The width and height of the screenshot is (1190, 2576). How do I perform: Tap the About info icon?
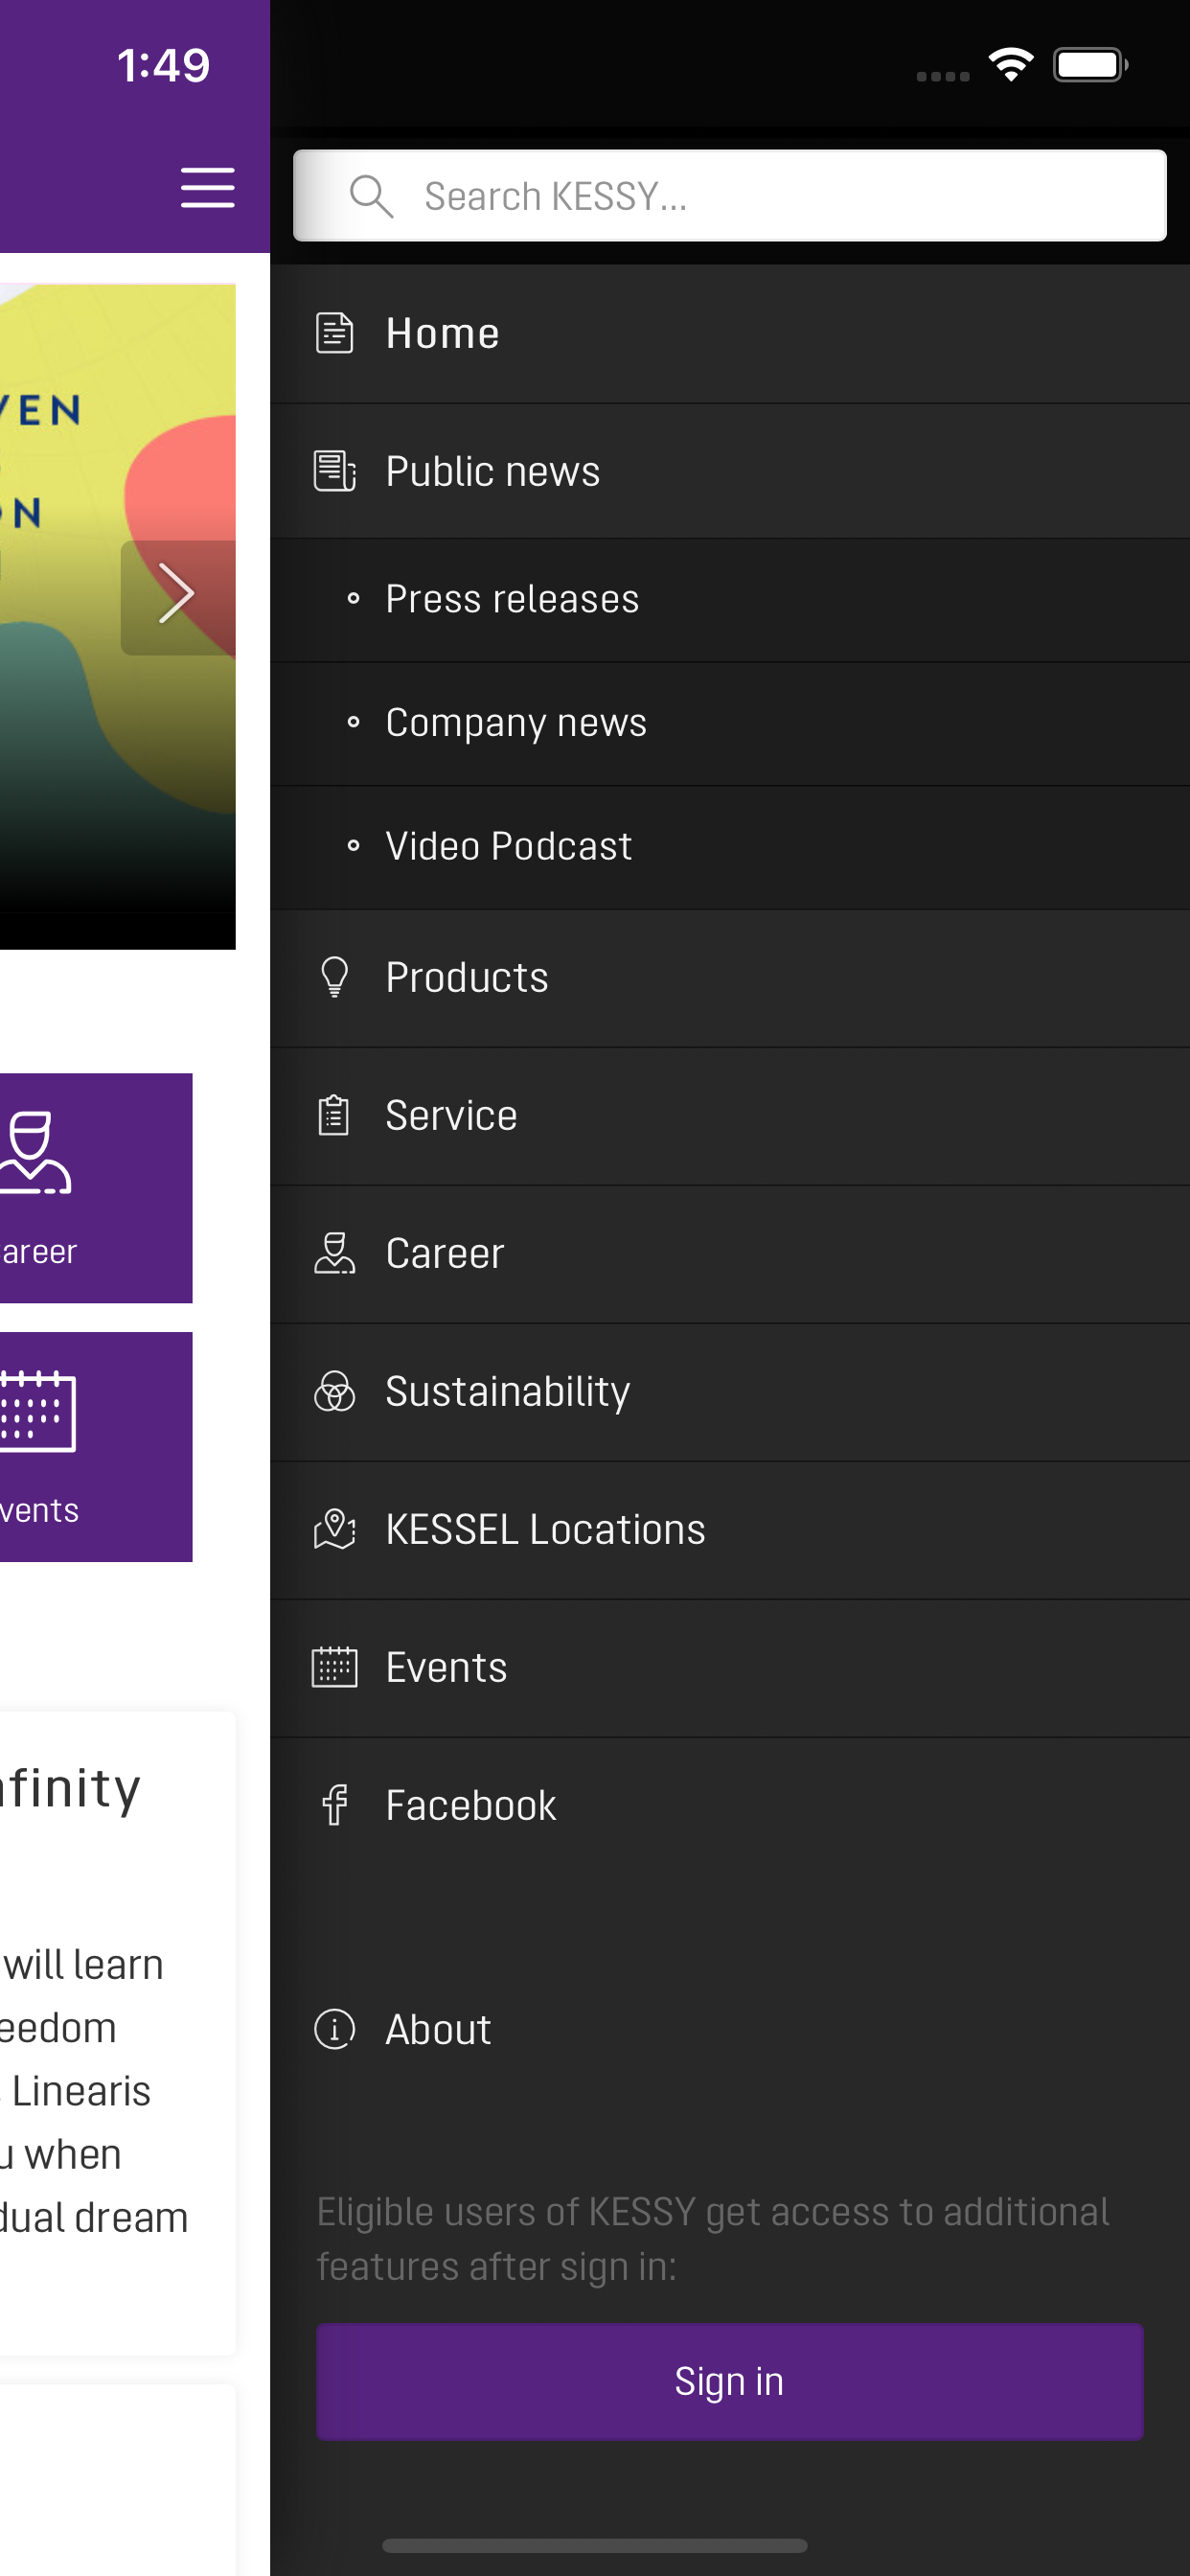(334, 2029)
